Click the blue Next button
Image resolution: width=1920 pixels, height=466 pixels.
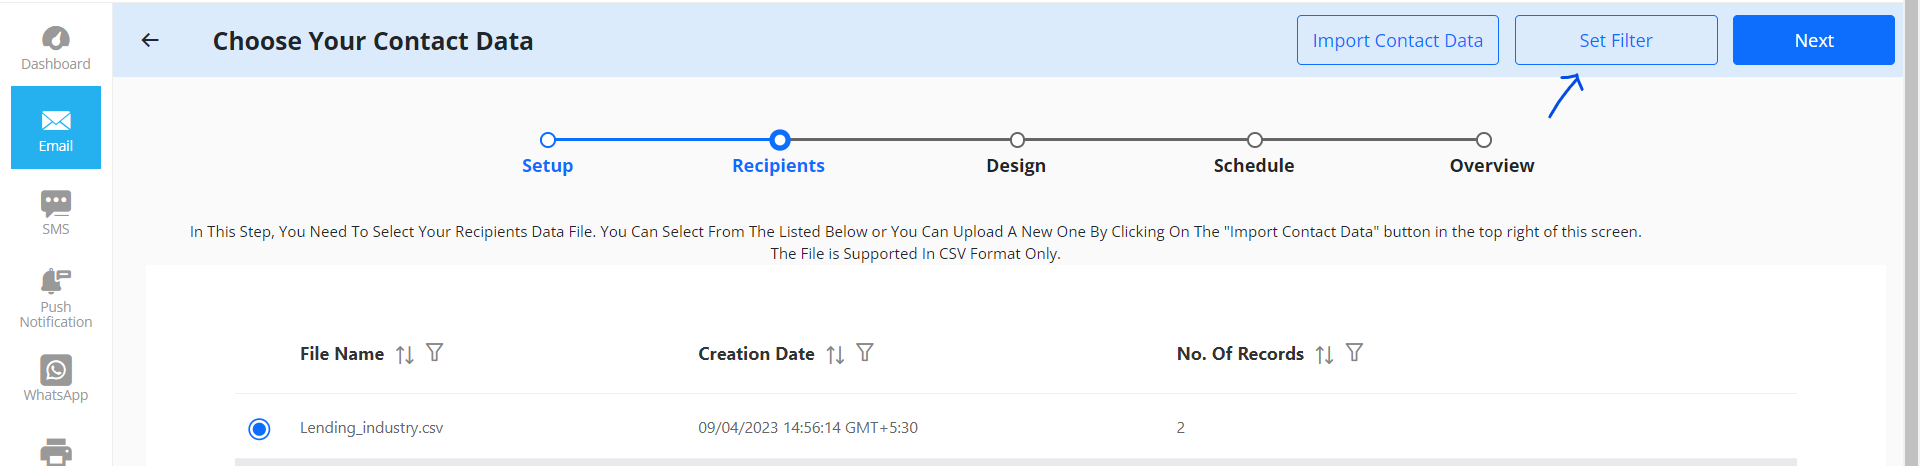point(1813,40)
